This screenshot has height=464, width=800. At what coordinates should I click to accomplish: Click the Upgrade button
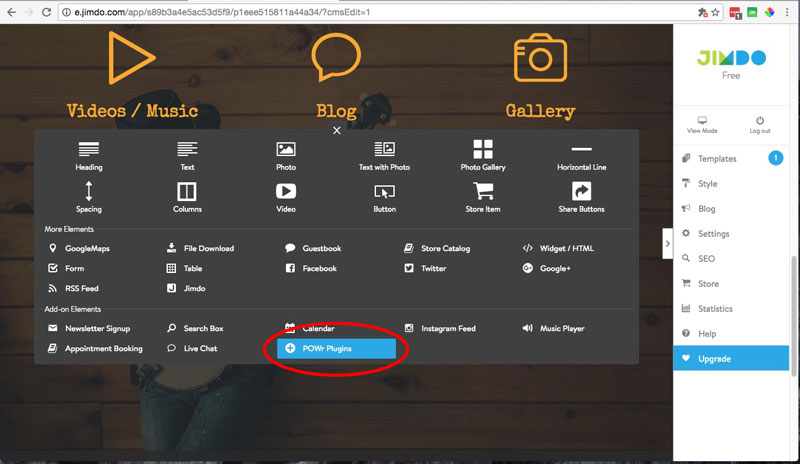coord(731,358)
